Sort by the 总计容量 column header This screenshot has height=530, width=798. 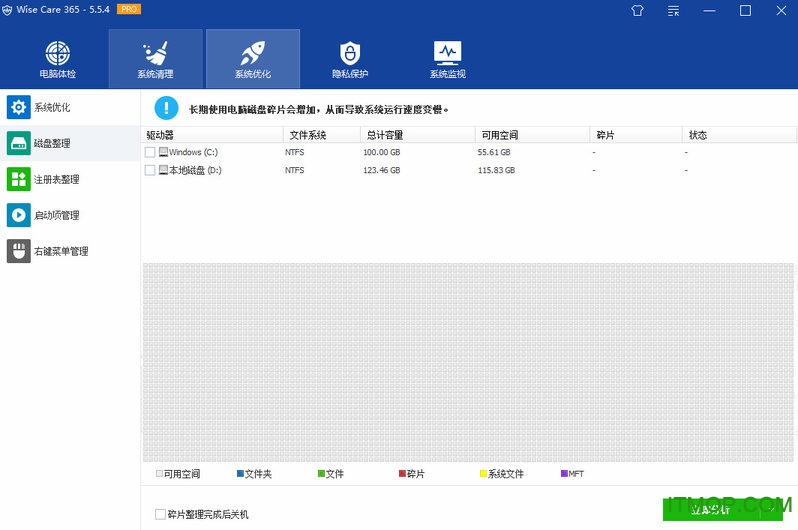(x=418, y=135)
